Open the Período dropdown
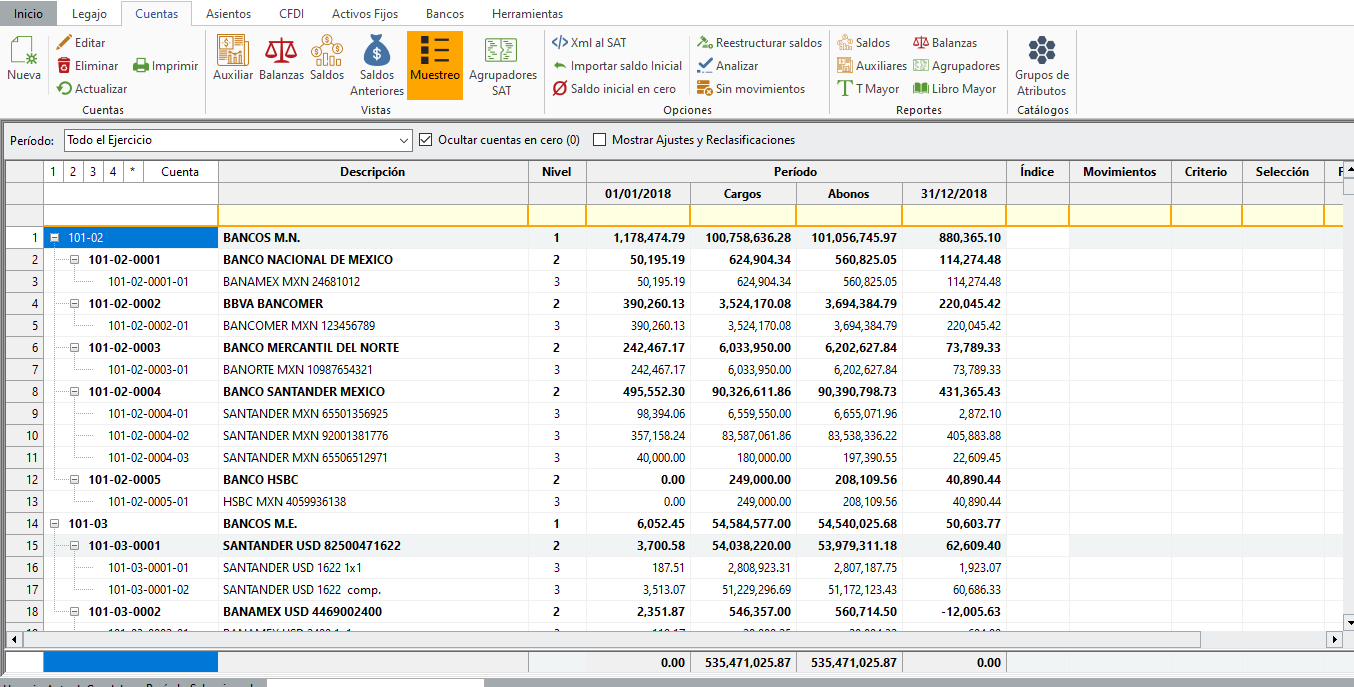The image size is (1354, 687). [x=403, y=141]
